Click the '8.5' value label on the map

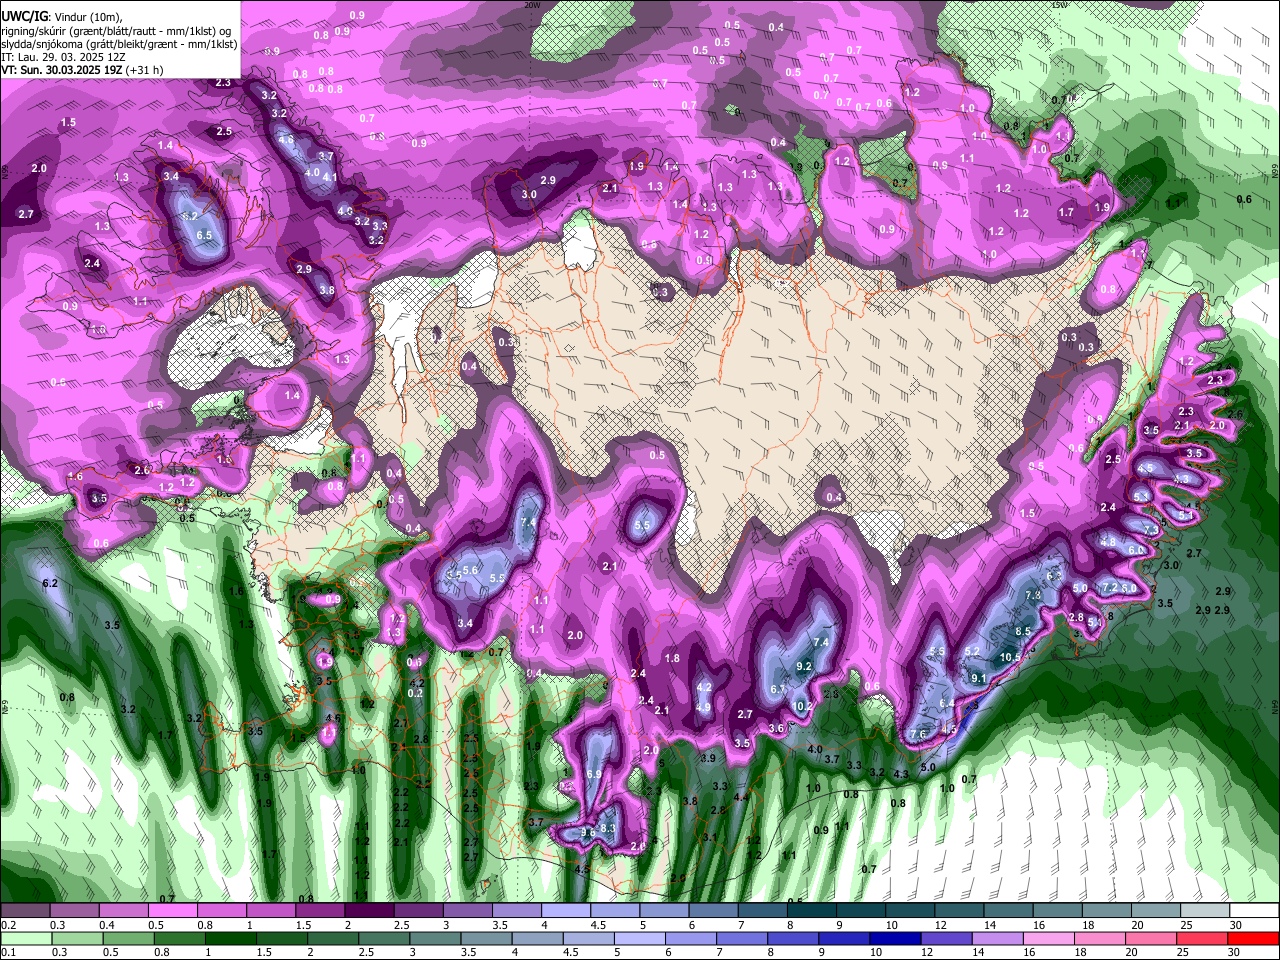pyautogui.click(x=1022, y=631)
